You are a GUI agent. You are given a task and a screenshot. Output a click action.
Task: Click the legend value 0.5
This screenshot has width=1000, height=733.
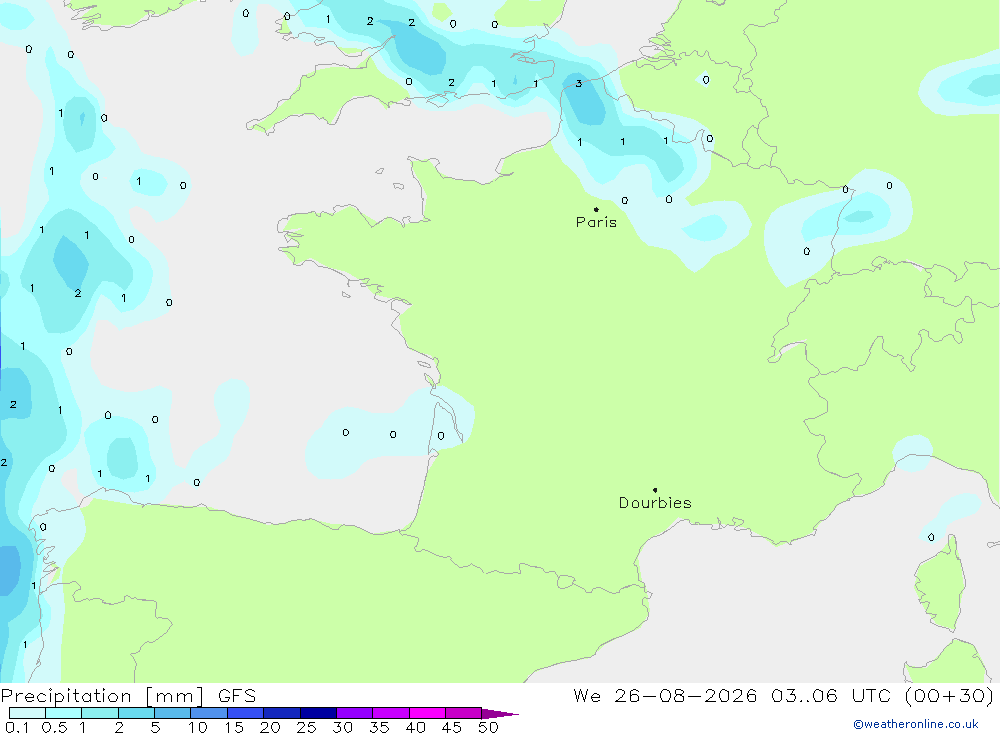point(54,727)
